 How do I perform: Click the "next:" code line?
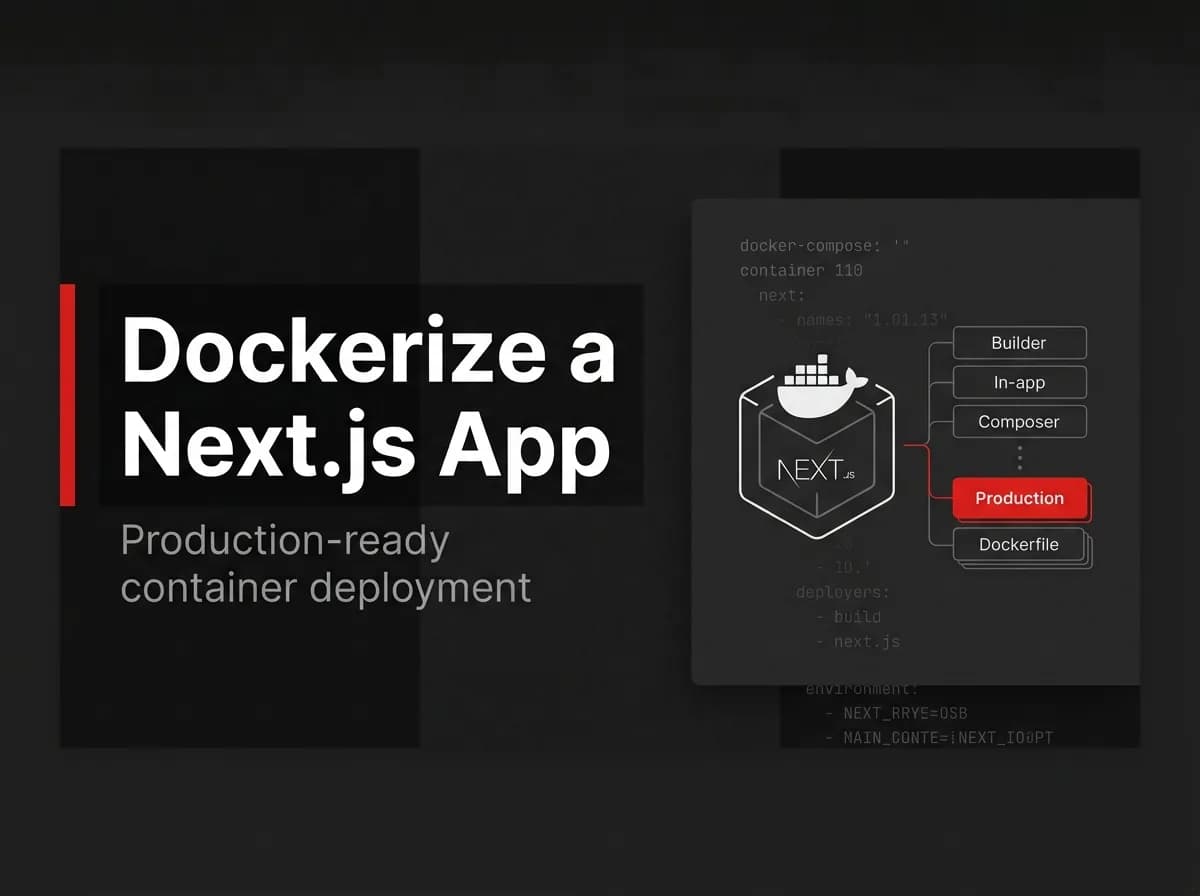coord(782,296)
